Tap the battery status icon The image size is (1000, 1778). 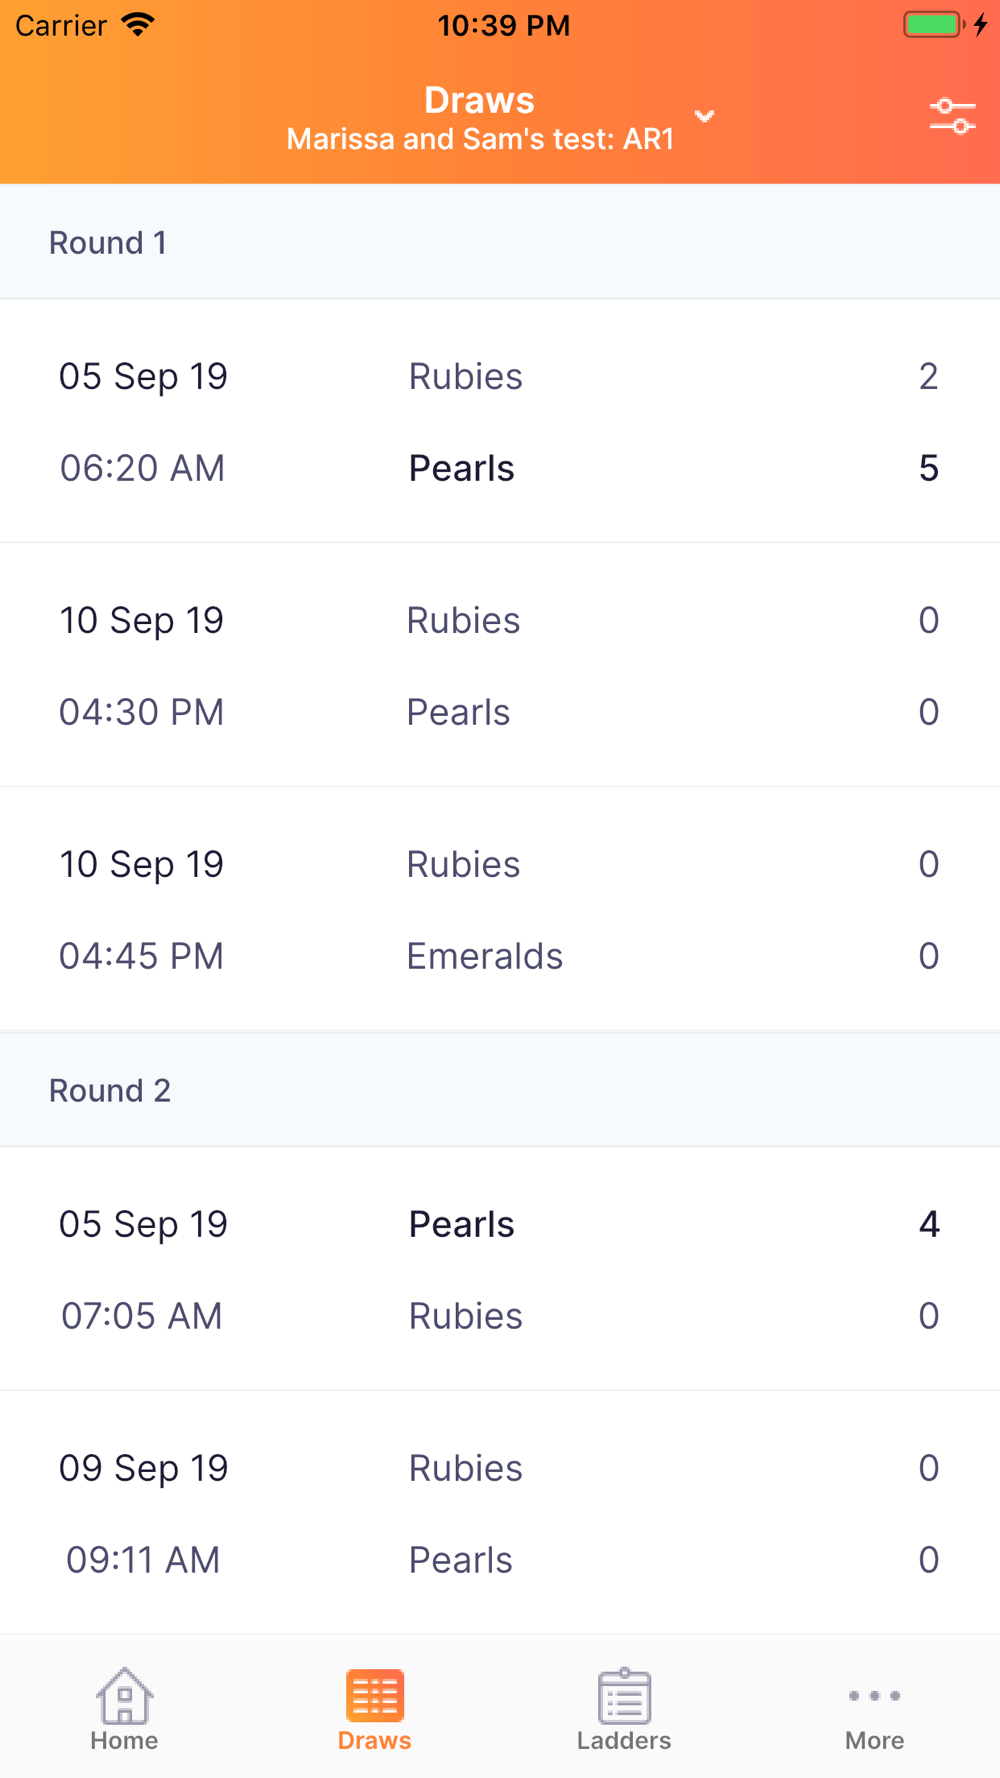click(x=932, y=25)
